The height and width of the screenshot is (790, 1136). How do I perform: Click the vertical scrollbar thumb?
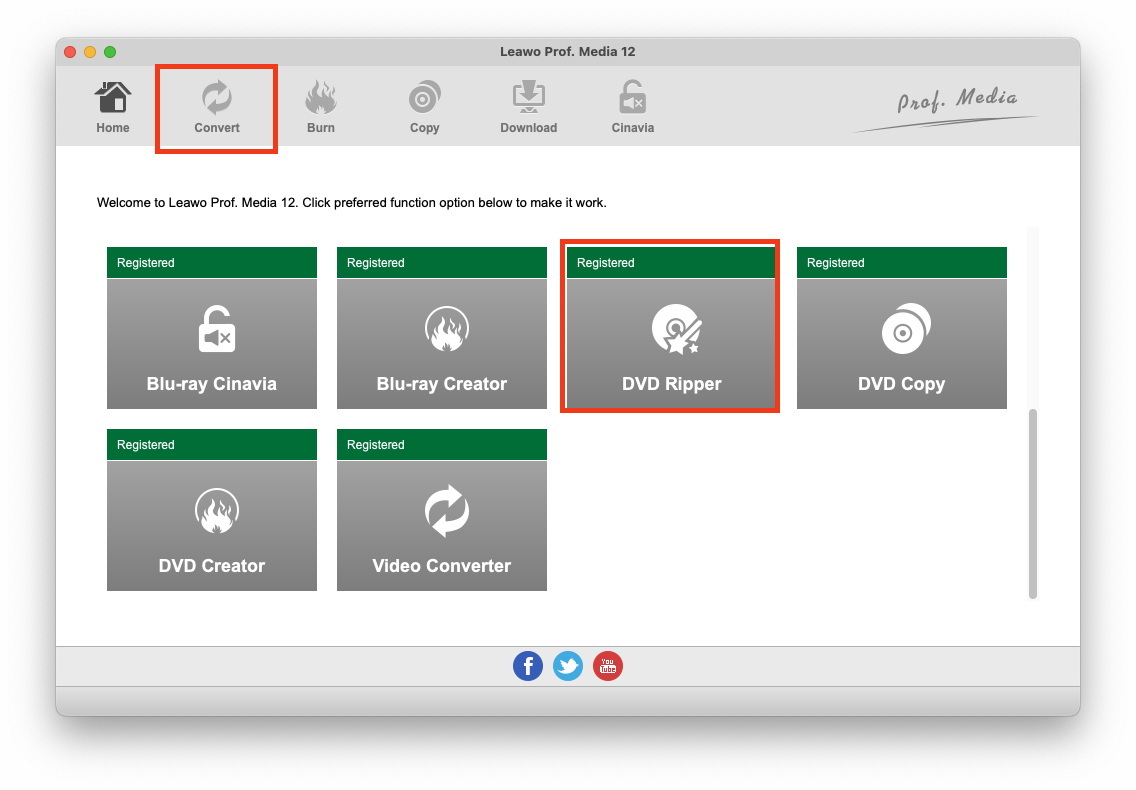1033,504
